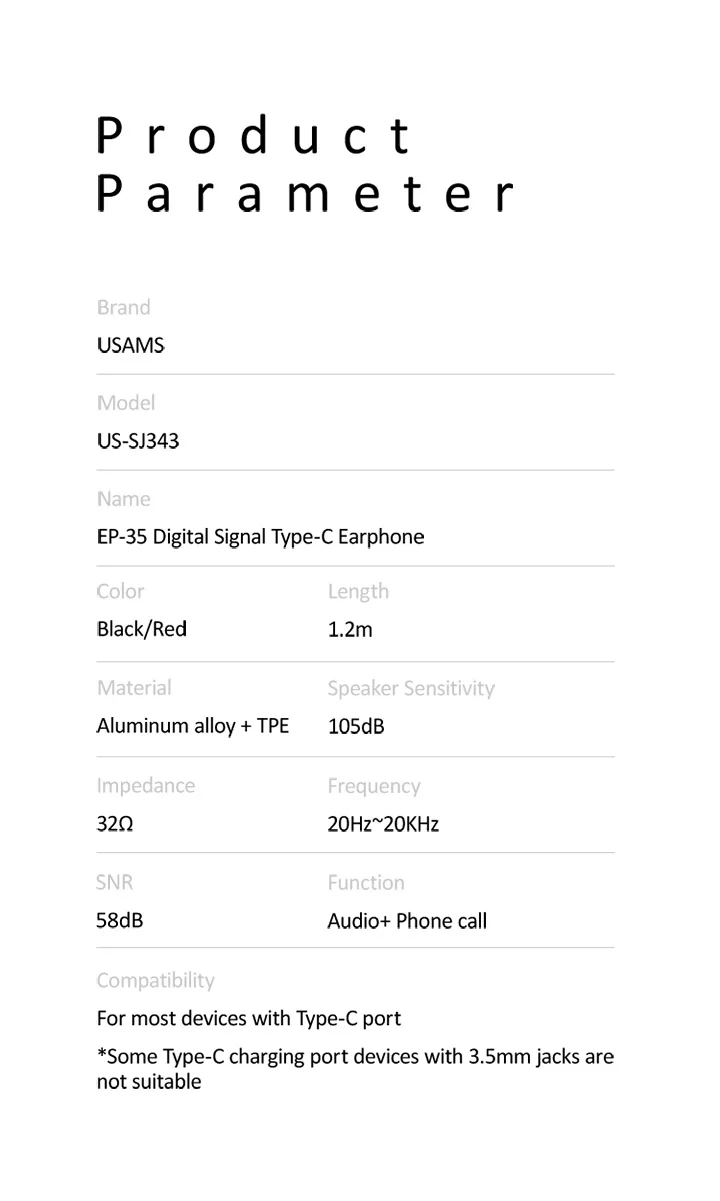Click the 105dB sensitivity value
This screenshot has width=720, height=1201.
(x=356, y=727)
